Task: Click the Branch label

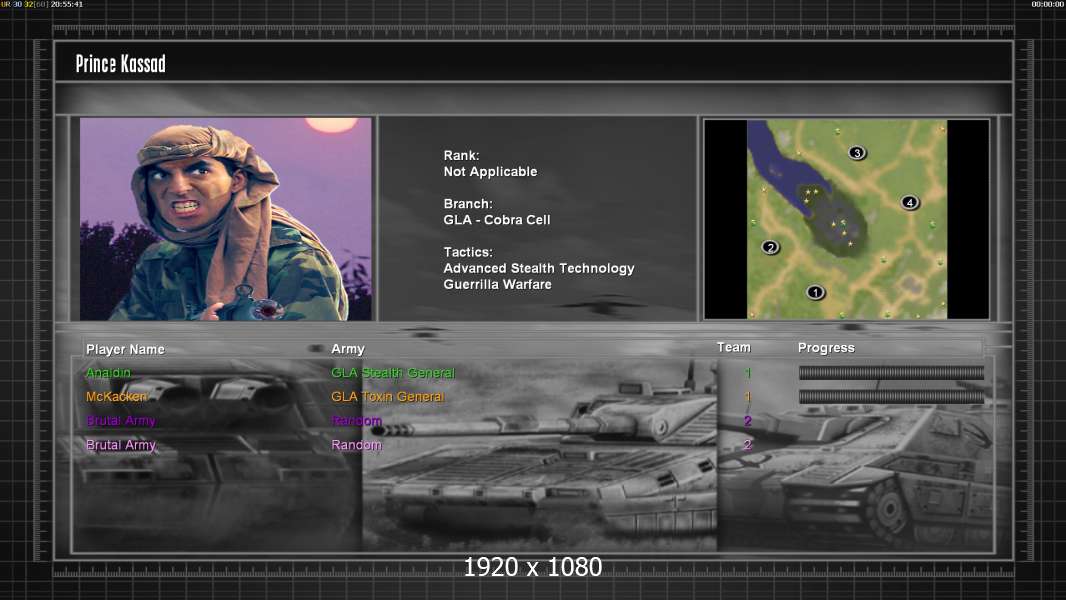Action: (x=468, y=204)
